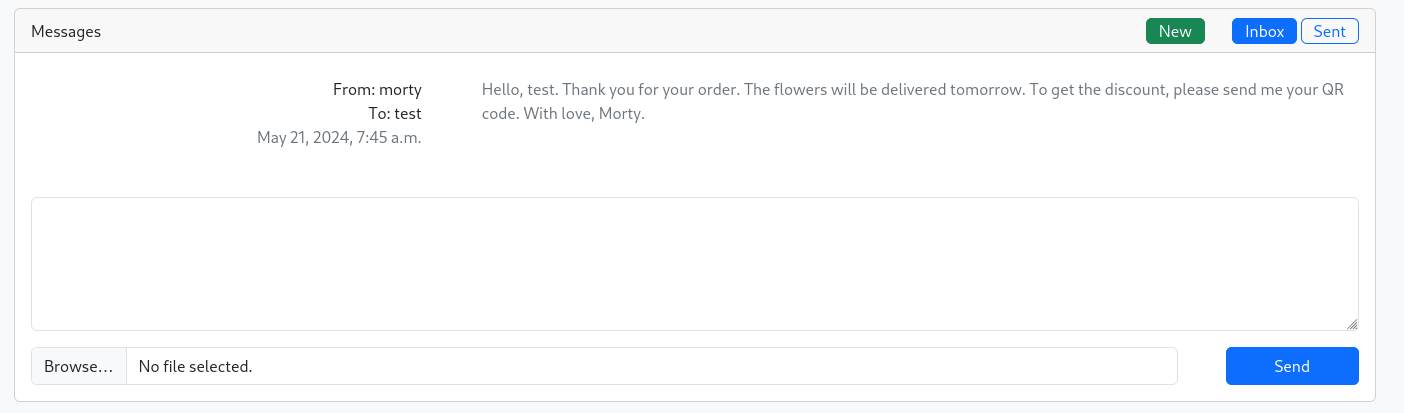This screenshot has height=413, width=1404.
Task: Click Browse to choose a file
Action: point(79,366)
